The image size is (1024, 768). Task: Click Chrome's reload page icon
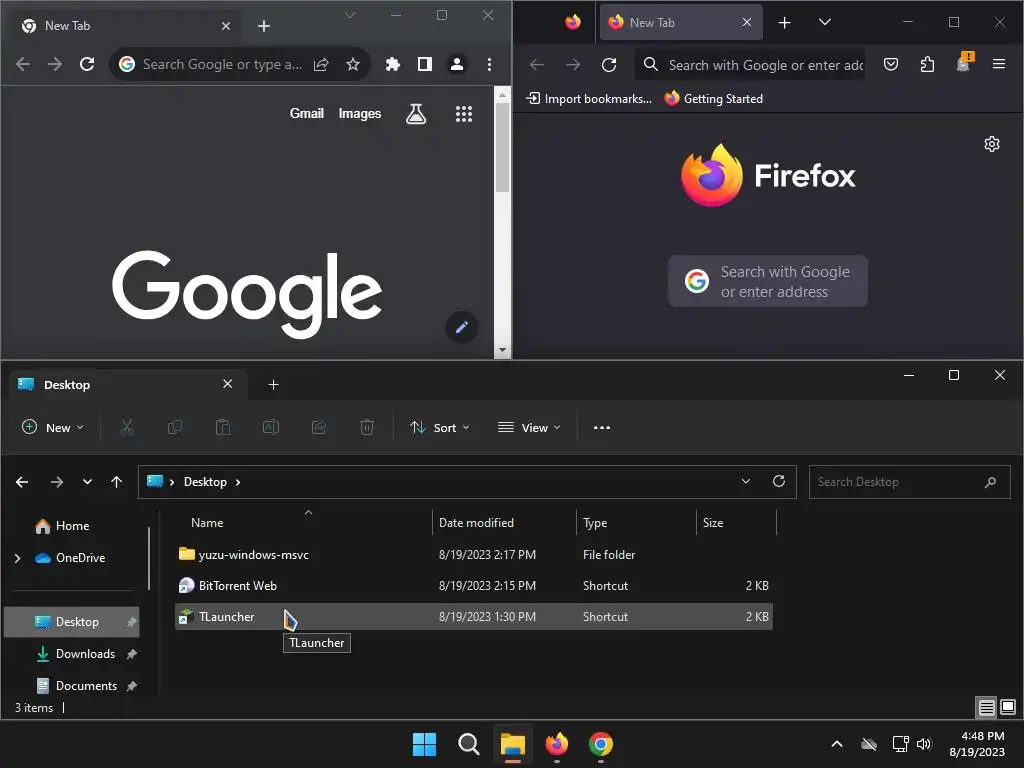coord(87,64)
